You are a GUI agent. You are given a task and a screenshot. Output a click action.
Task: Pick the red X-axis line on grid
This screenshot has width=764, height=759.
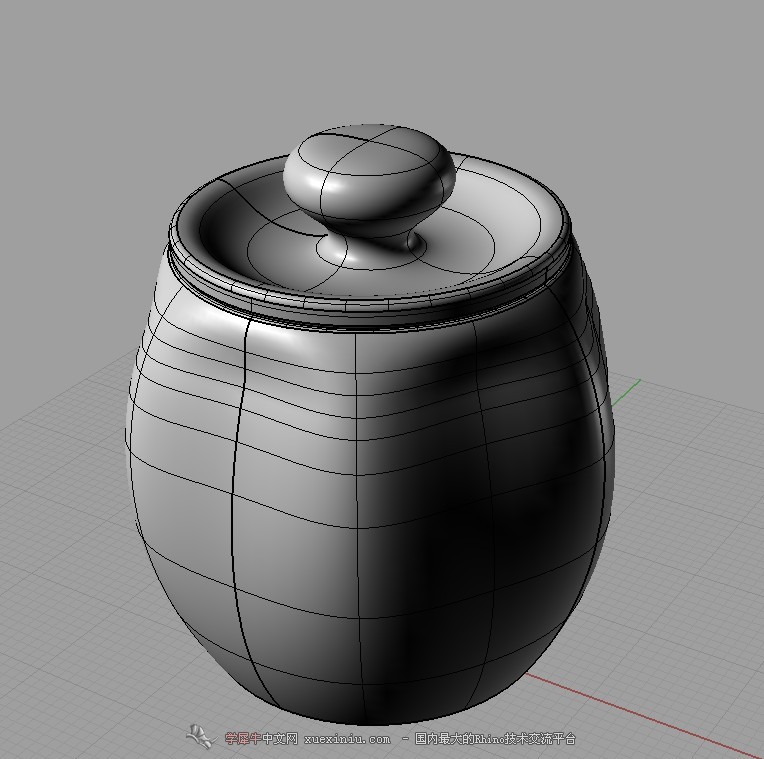[643, 715]
